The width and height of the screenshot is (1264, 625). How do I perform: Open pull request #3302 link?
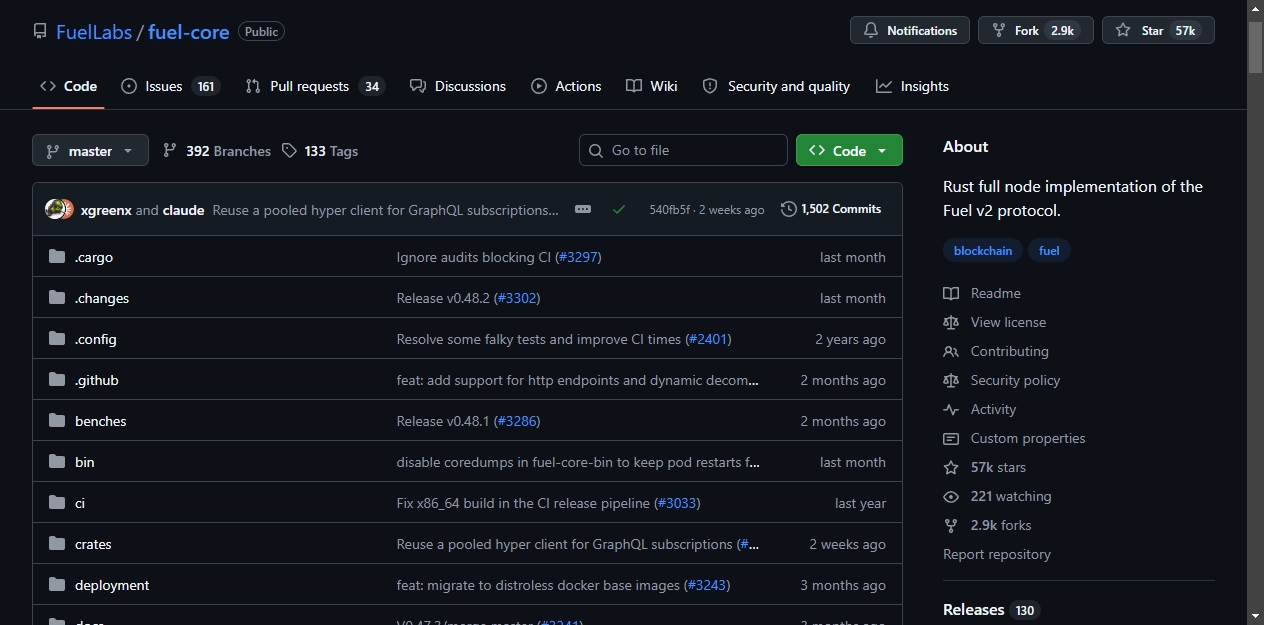(517, 298)
